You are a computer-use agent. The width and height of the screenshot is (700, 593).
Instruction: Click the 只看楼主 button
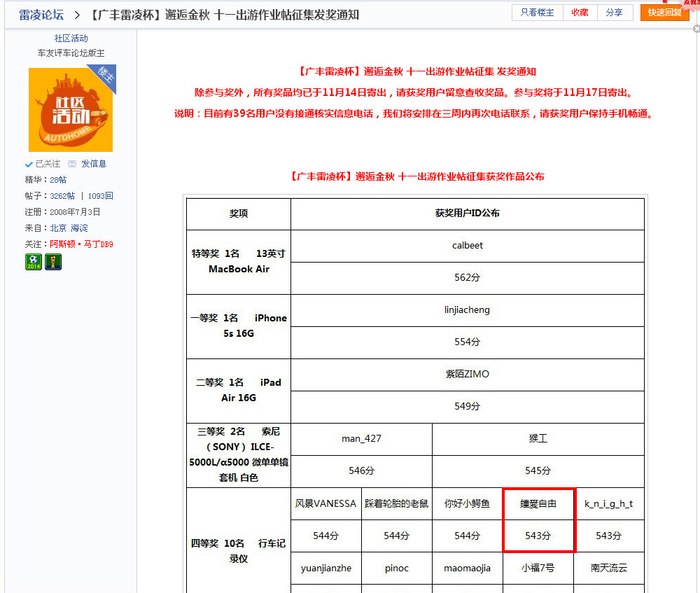pos(537,13)
